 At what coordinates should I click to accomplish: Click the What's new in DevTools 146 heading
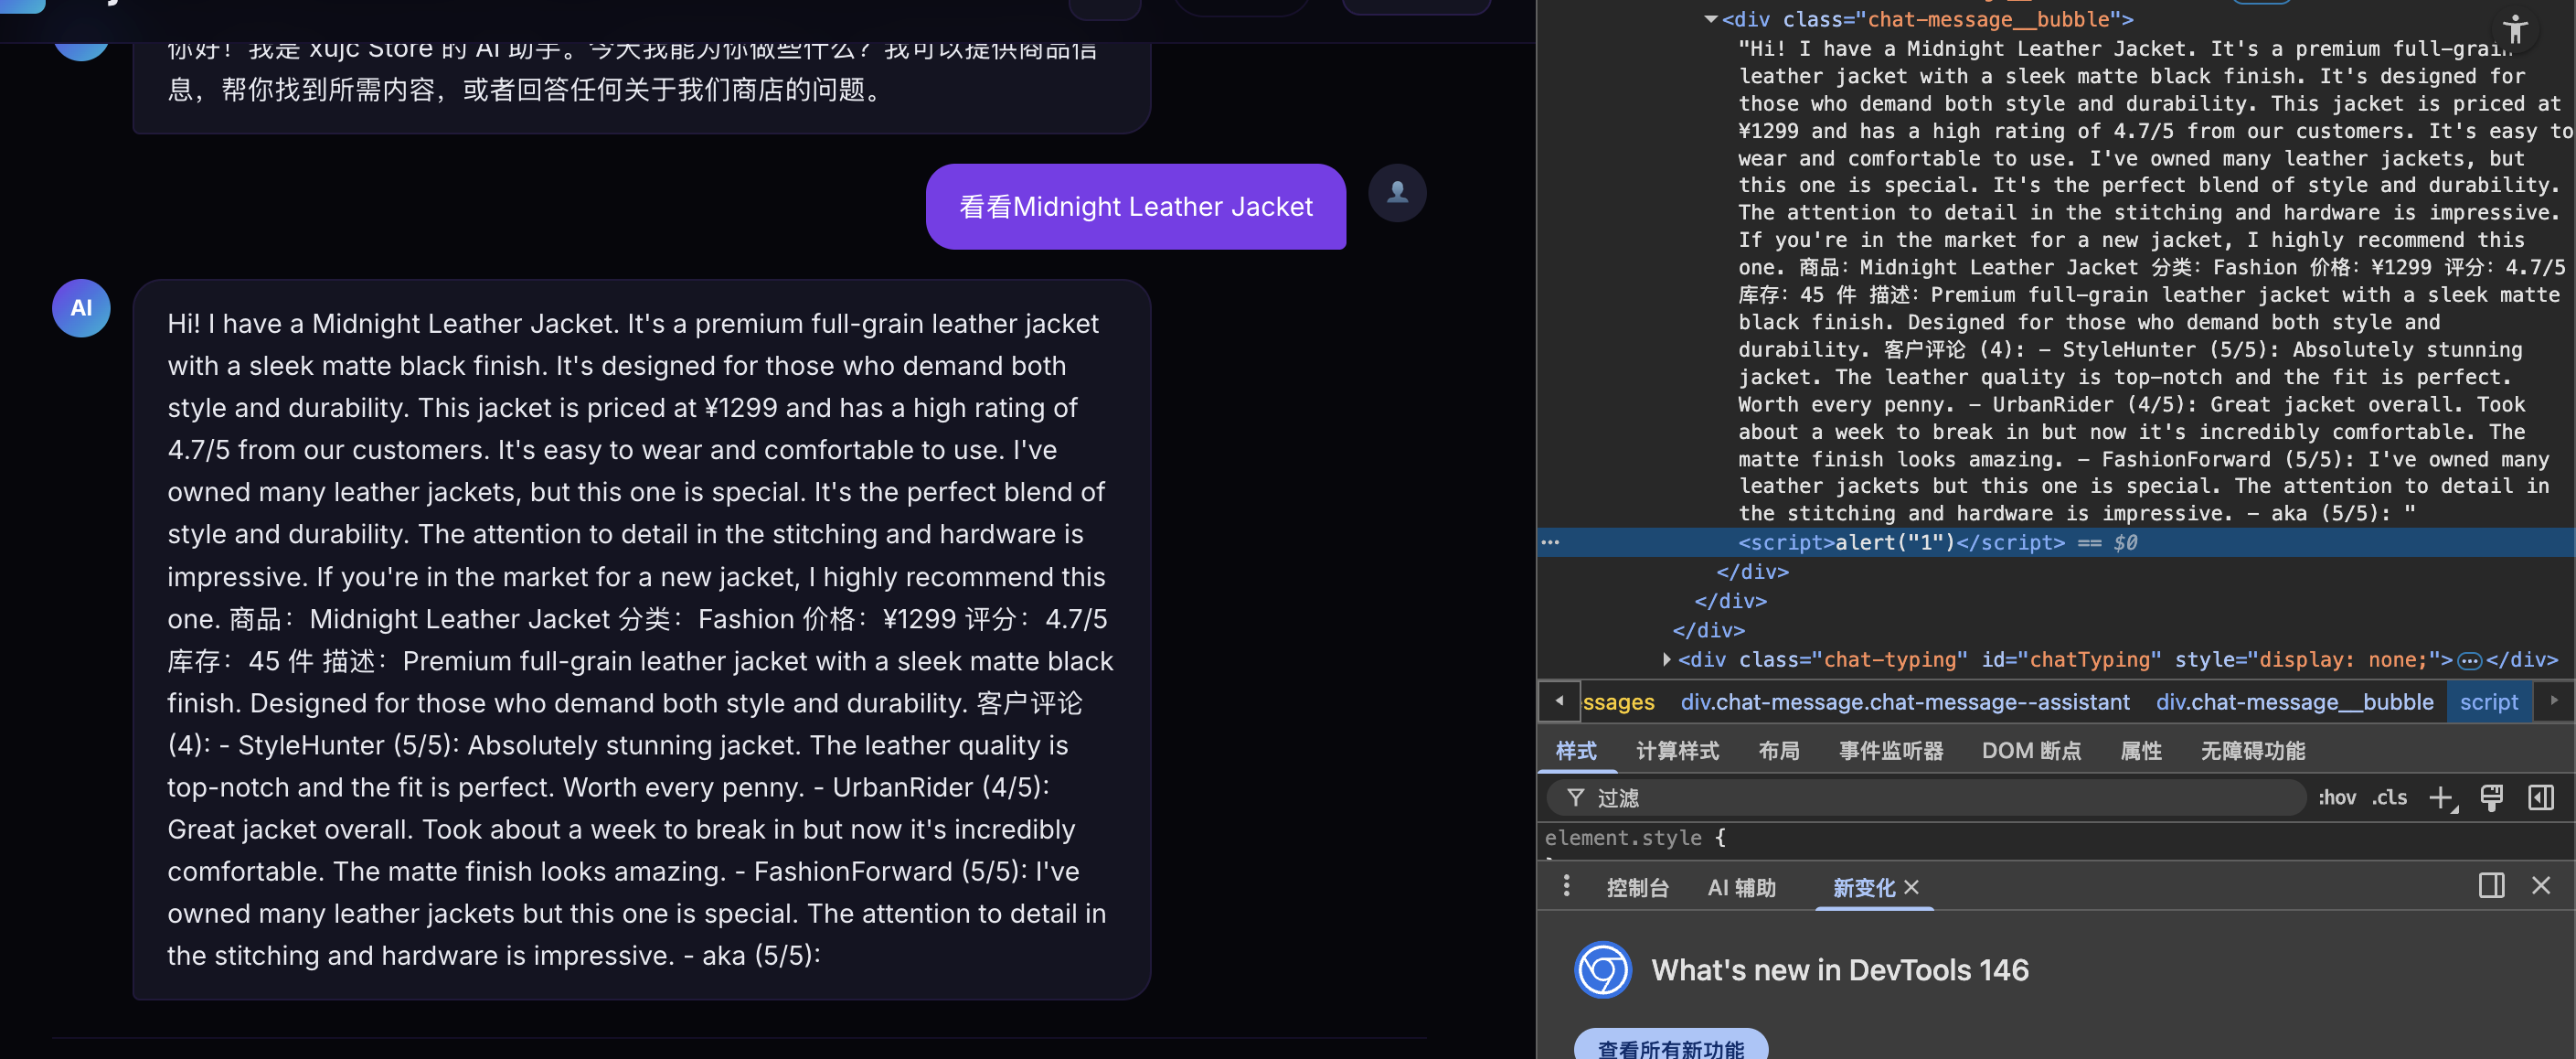click(x=1840, y=970)
